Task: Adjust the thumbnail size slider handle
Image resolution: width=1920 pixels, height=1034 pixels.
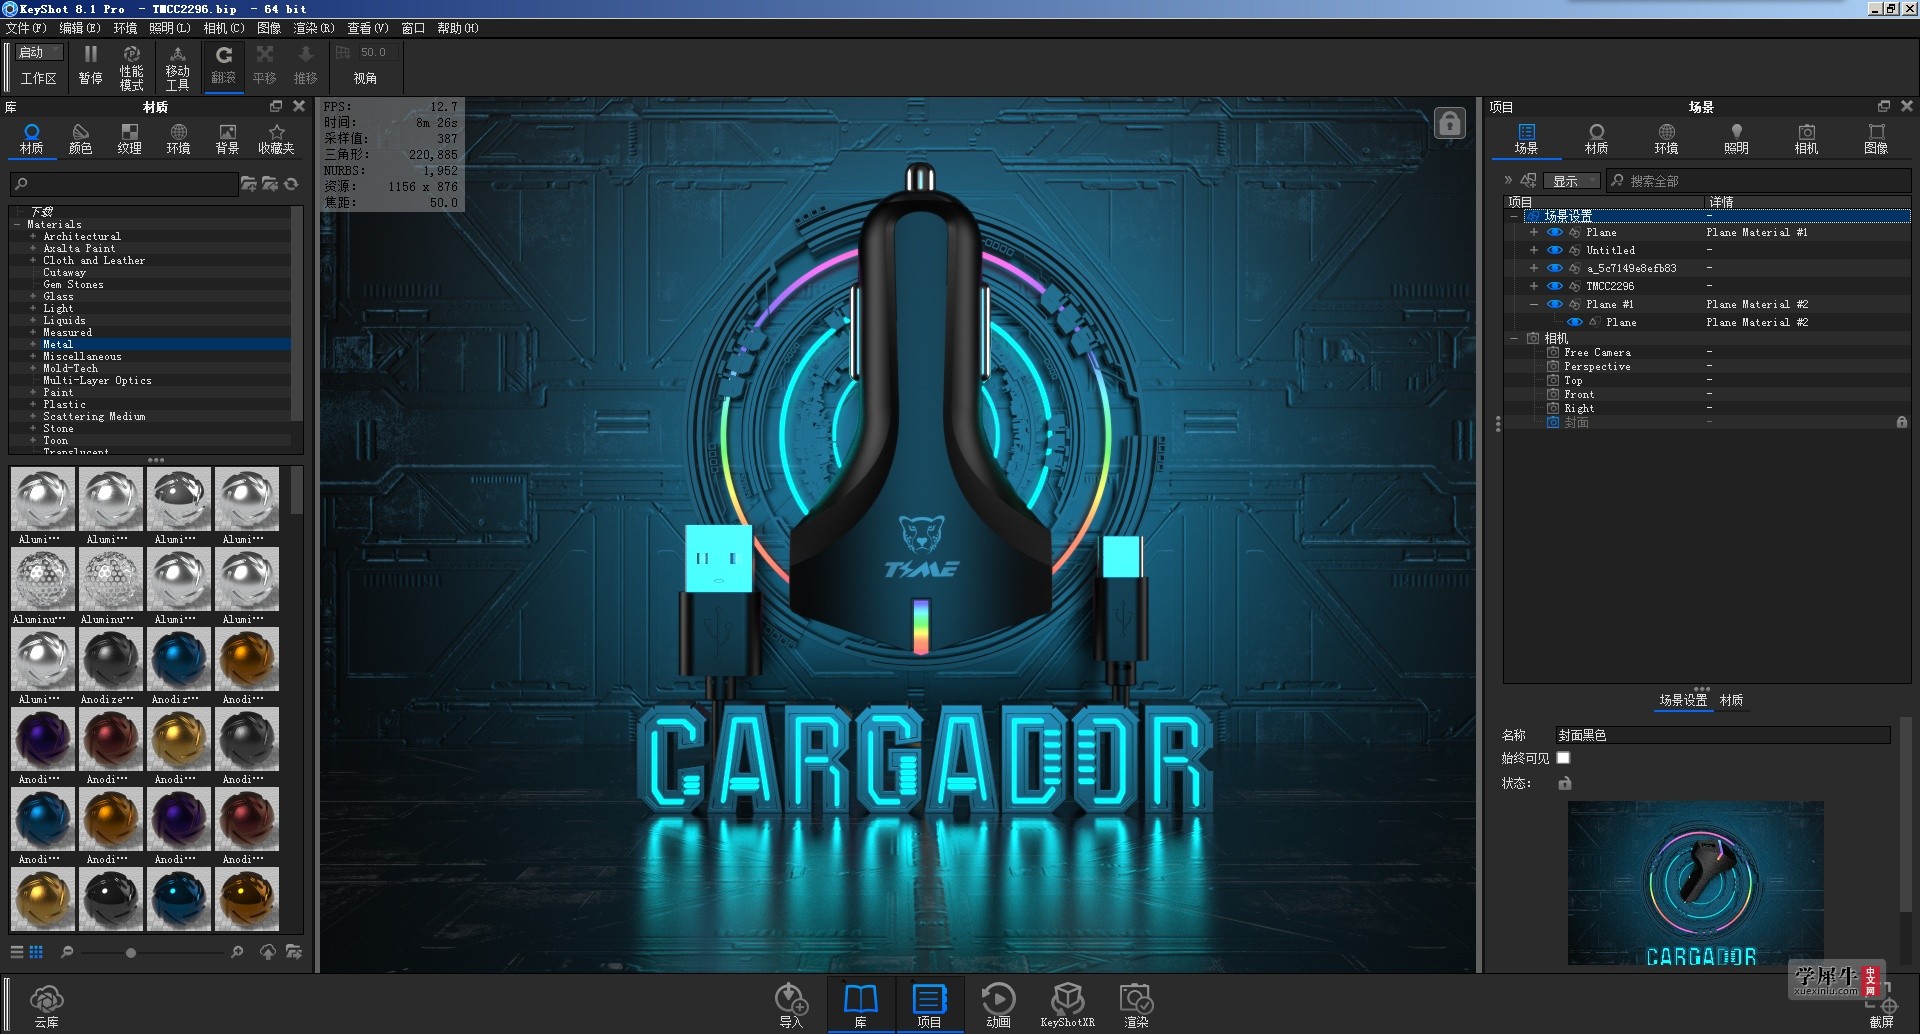Action: coord(131,953)
